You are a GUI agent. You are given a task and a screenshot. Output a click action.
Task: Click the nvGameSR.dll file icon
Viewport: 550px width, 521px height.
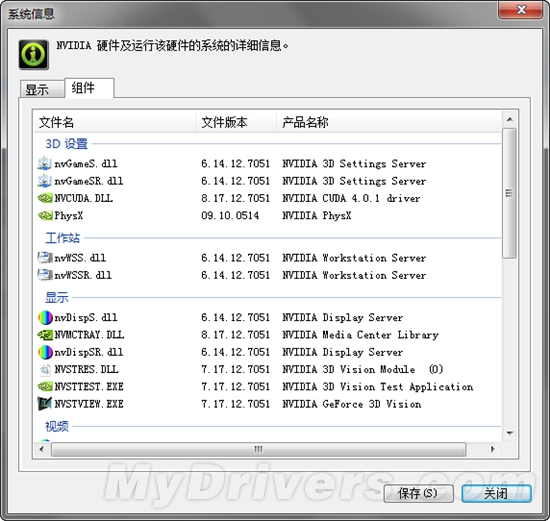tap(45, 181)
